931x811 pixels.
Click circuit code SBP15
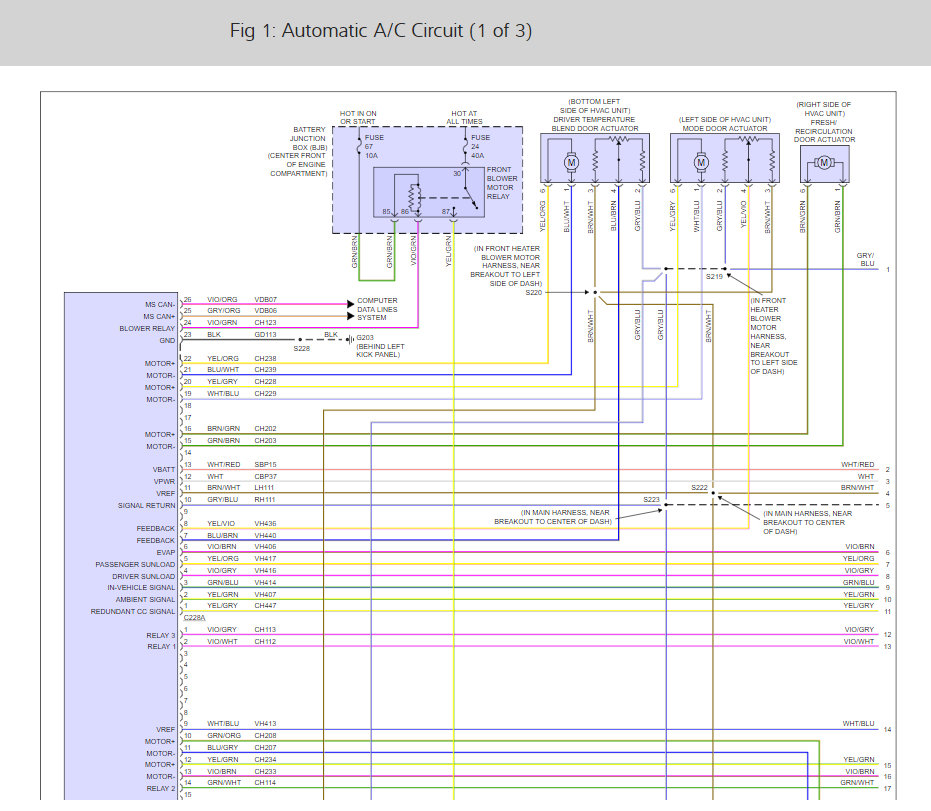[x=265, y=464]
